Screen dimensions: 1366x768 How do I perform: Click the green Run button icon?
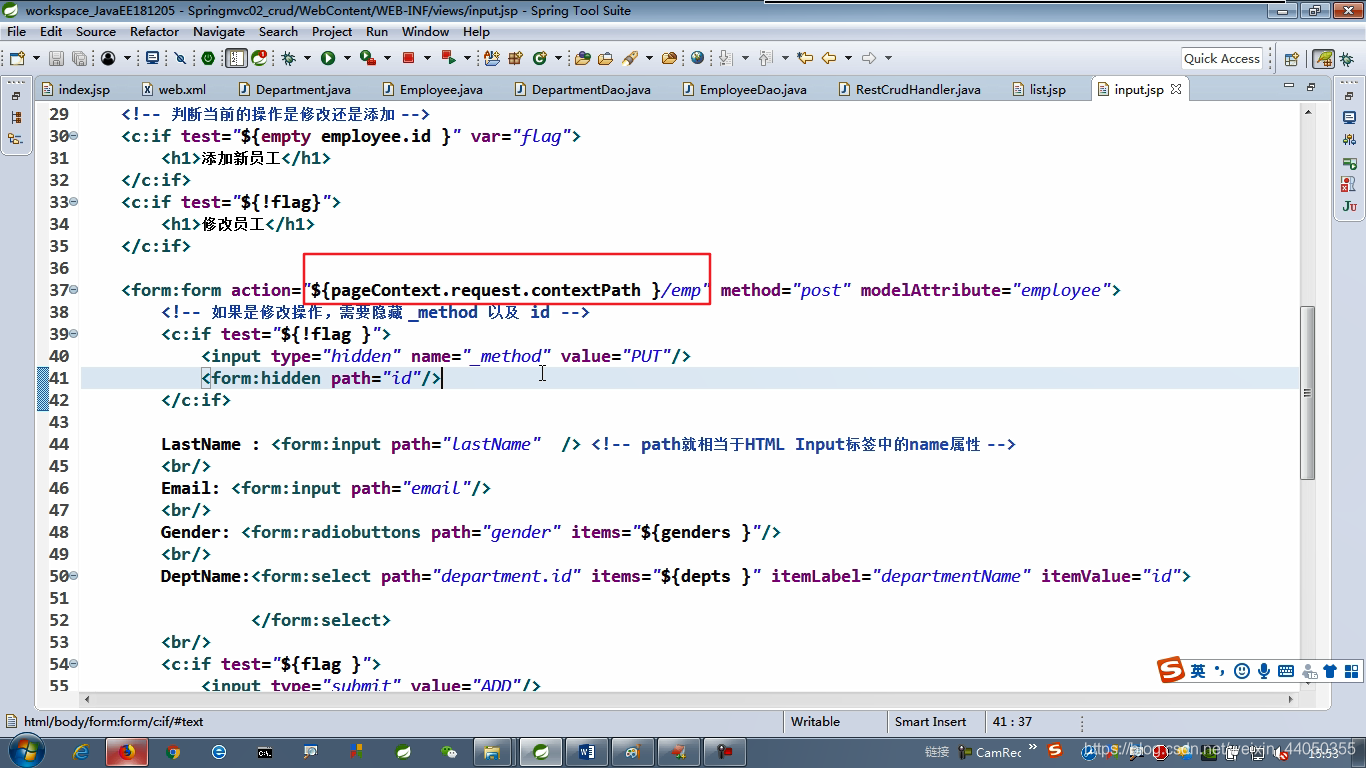pos(327,58)
